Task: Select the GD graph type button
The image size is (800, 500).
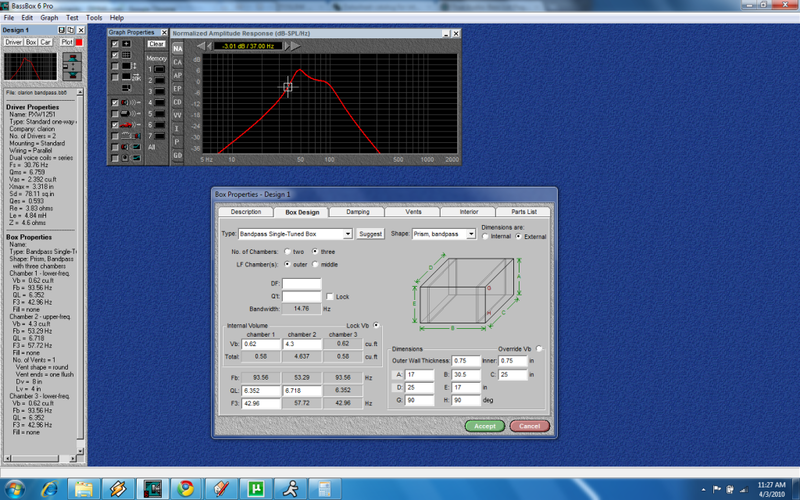Action: point(177,155)
